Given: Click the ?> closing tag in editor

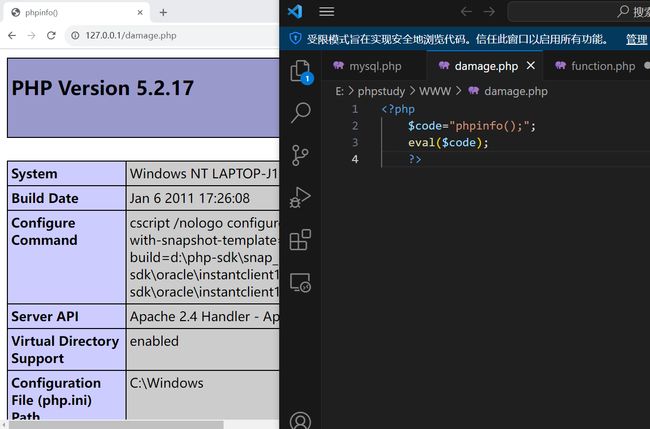Looking at the screenshot, I should (x=415, y=159).
